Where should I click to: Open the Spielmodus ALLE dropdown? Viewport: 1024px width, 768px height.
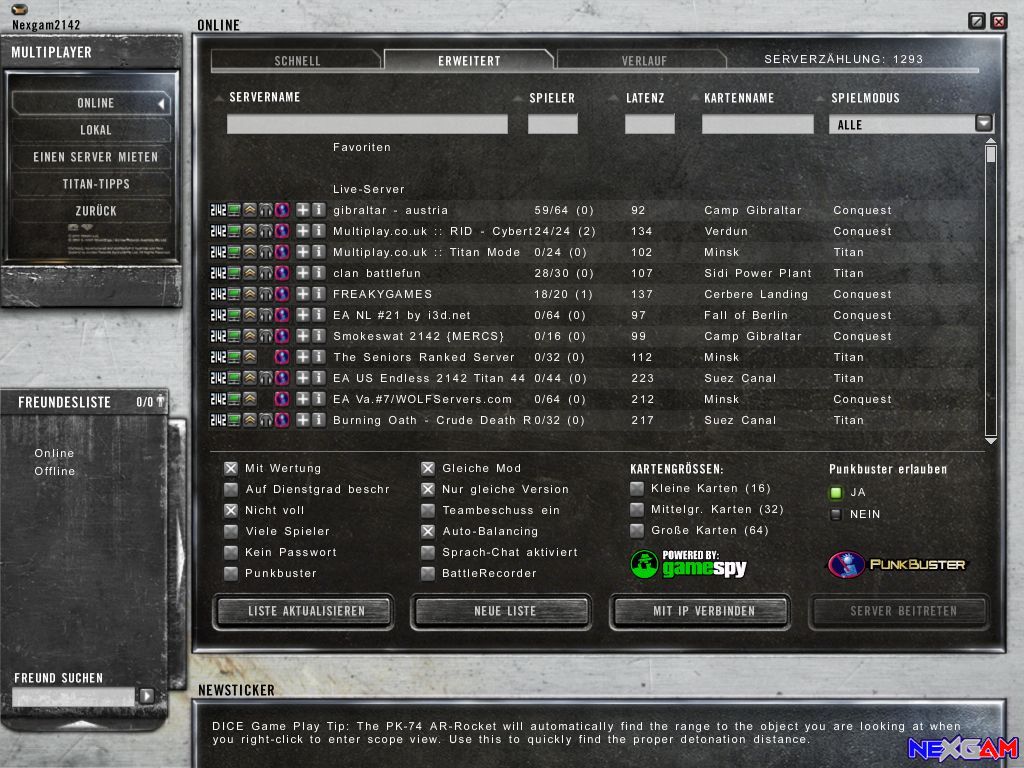coord(984,123)
